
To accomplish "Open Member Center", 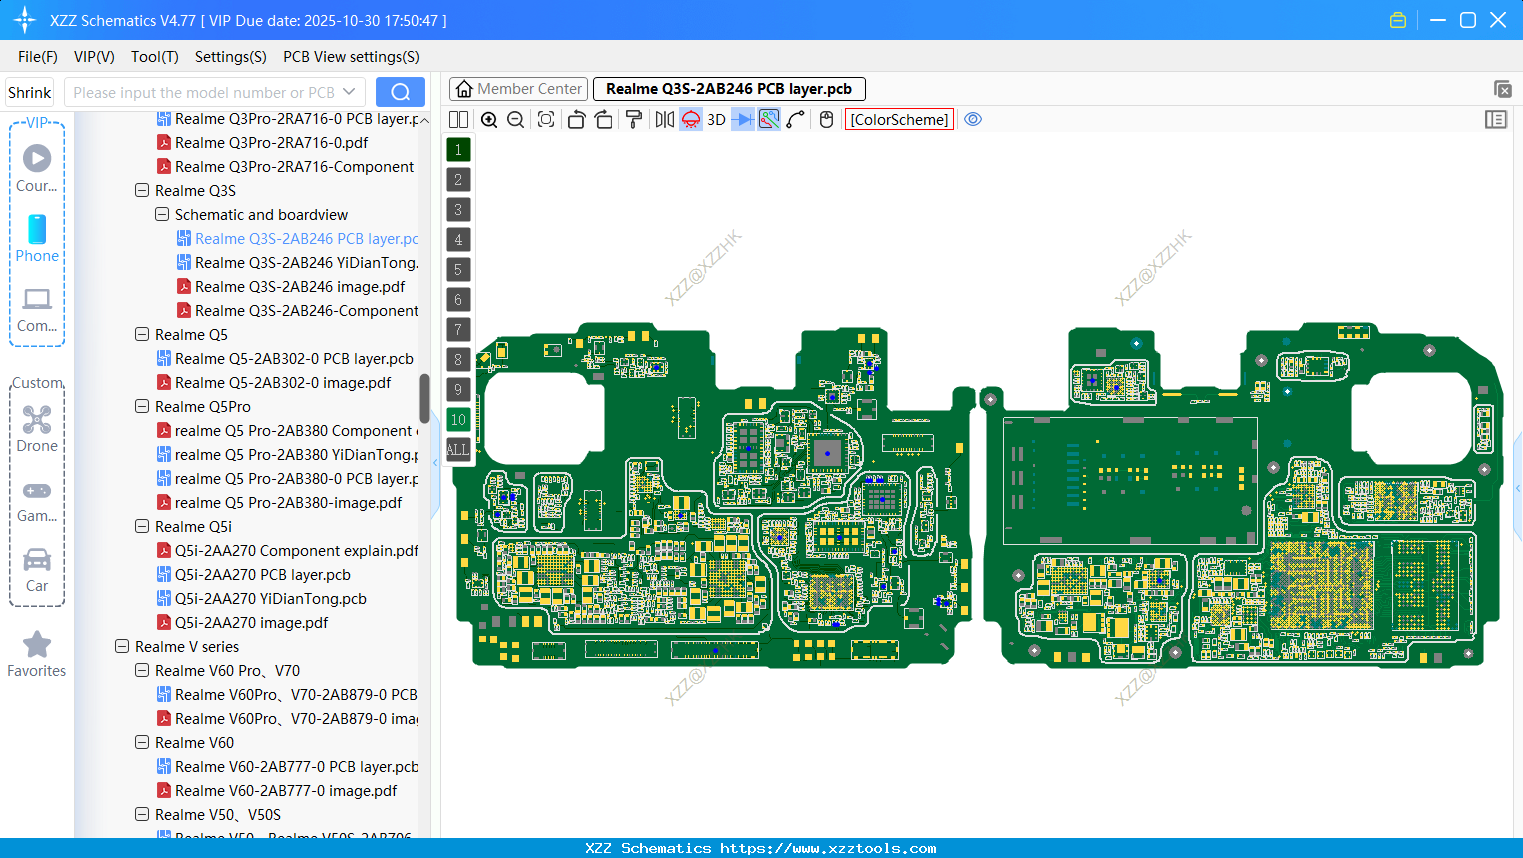I will 518,88.
